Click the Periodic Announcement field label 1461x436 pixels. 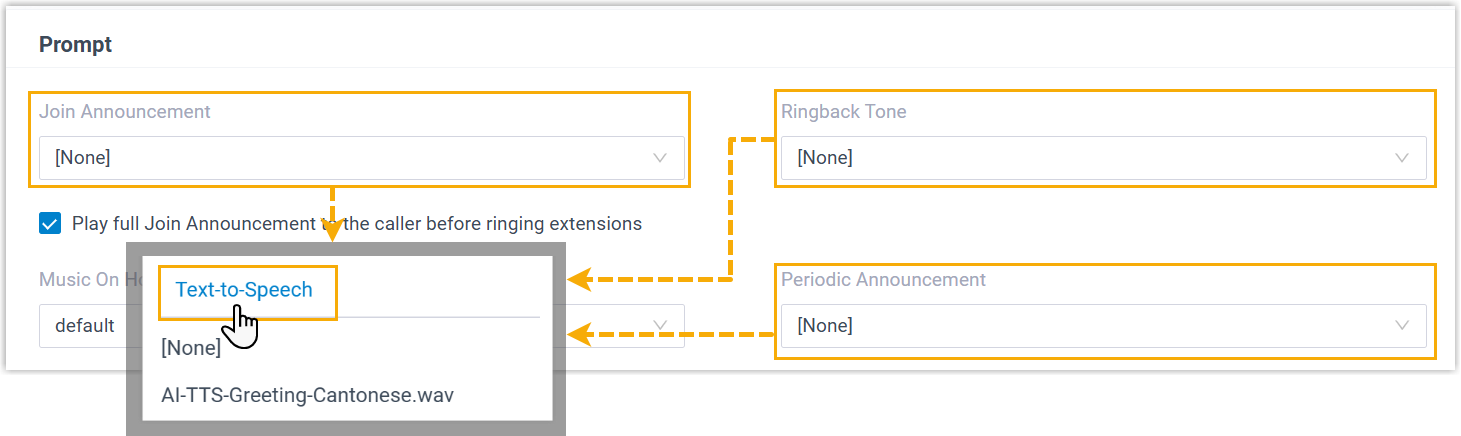(x=884, y=280)
